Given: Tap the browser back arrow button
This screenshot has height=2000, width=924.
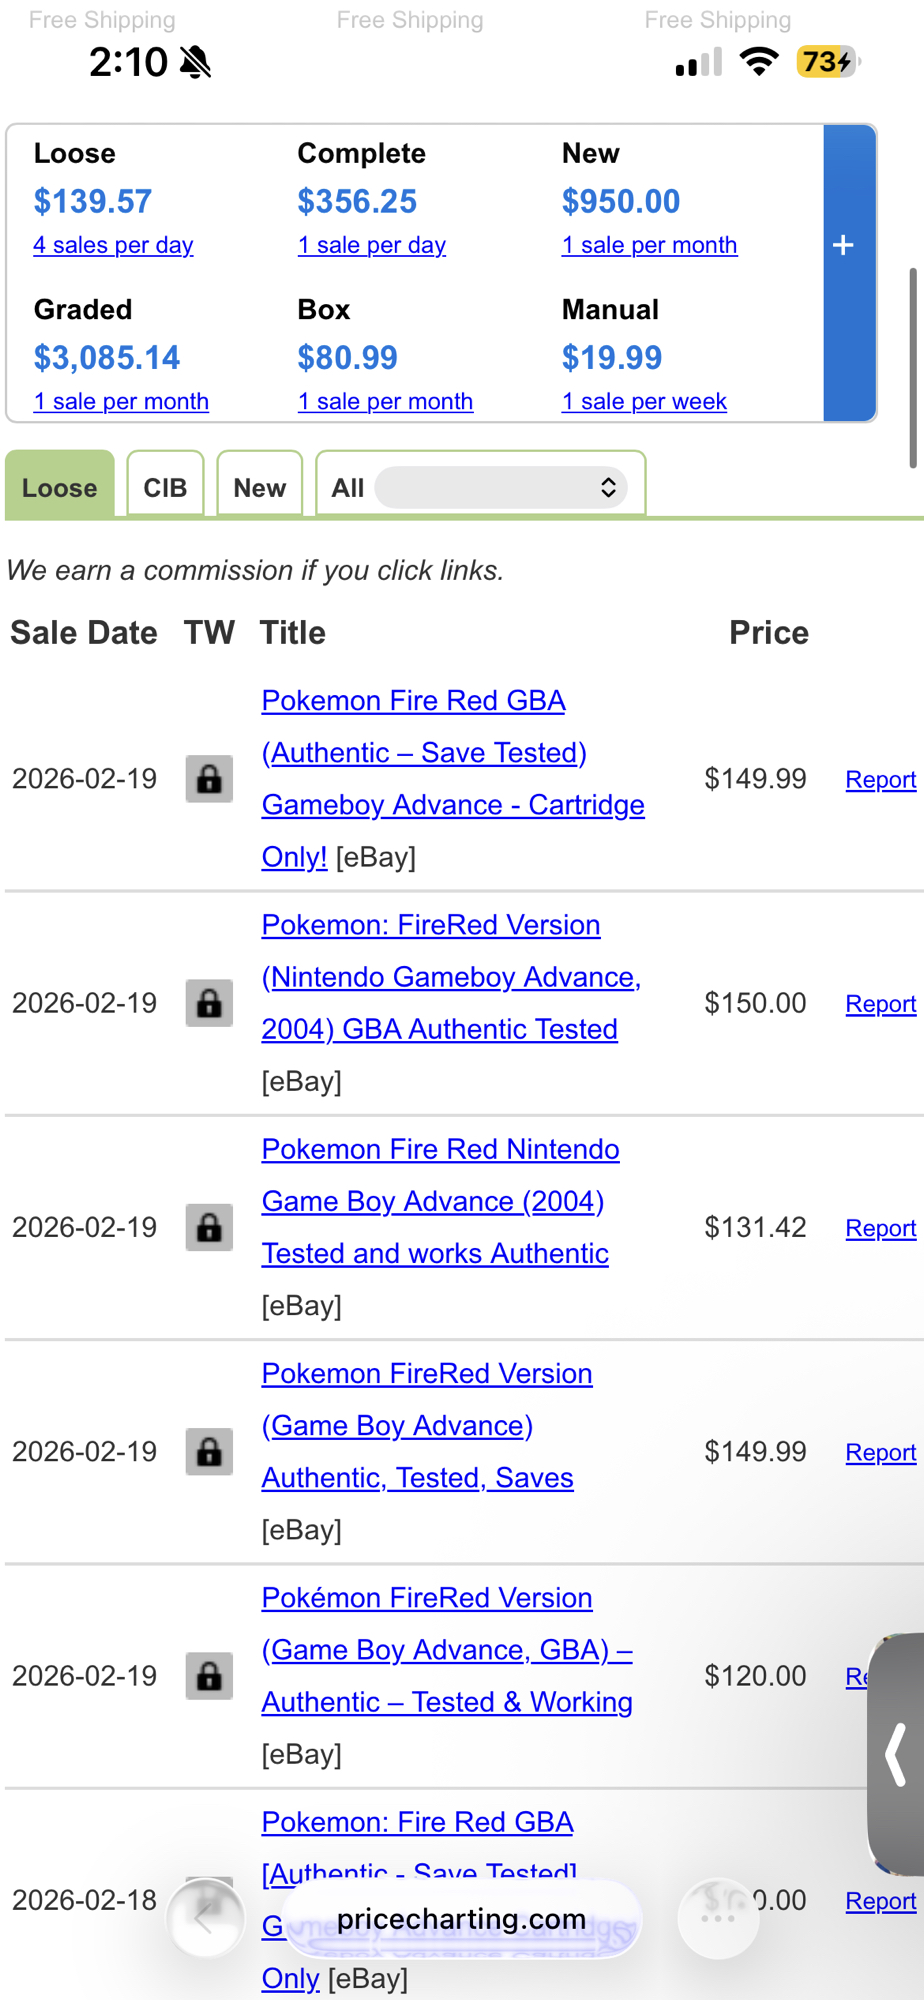Looking at the screenshot, I should (x=205, y=1918).
